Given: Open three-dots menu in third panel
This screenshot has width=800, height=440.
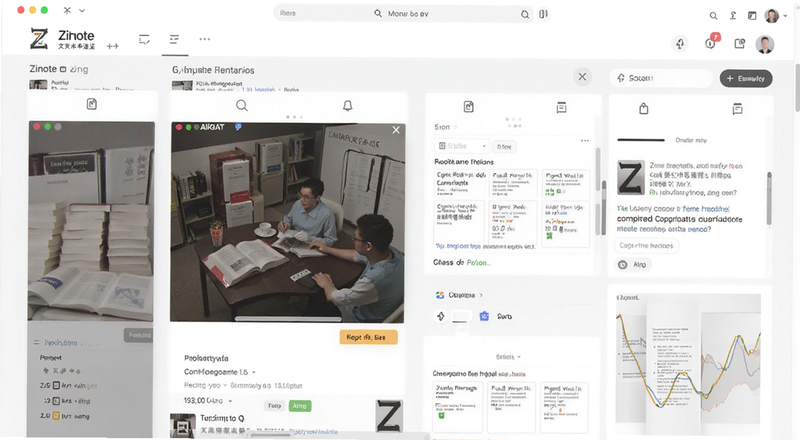Looking at the screenshot, I should click(x=585, y=140).
